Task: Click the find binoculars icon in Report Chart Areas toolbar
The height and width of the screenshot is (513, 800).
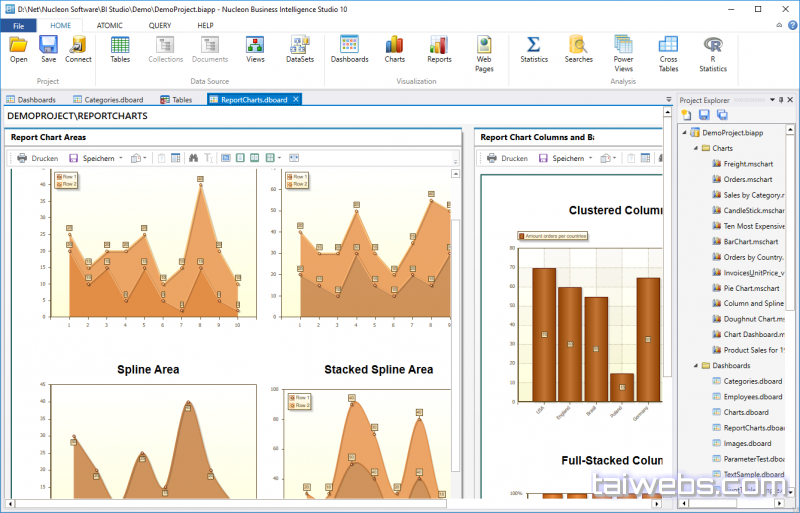Action: [x=193, y=158]
